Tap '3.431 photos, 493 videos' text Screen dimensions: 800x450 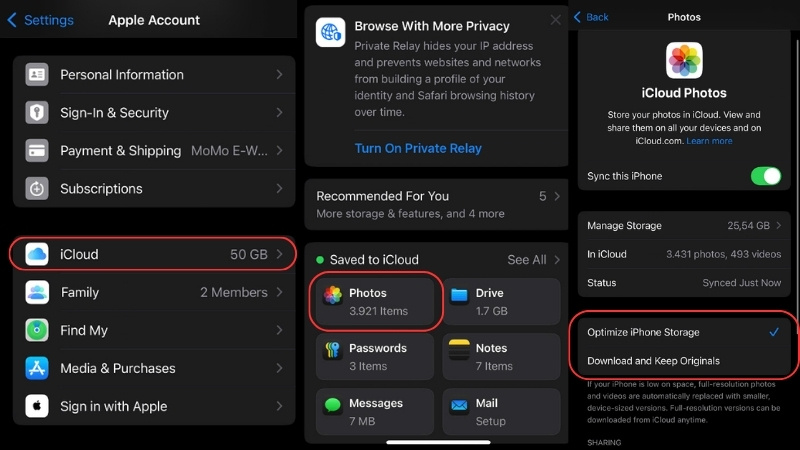click(723, 254)
